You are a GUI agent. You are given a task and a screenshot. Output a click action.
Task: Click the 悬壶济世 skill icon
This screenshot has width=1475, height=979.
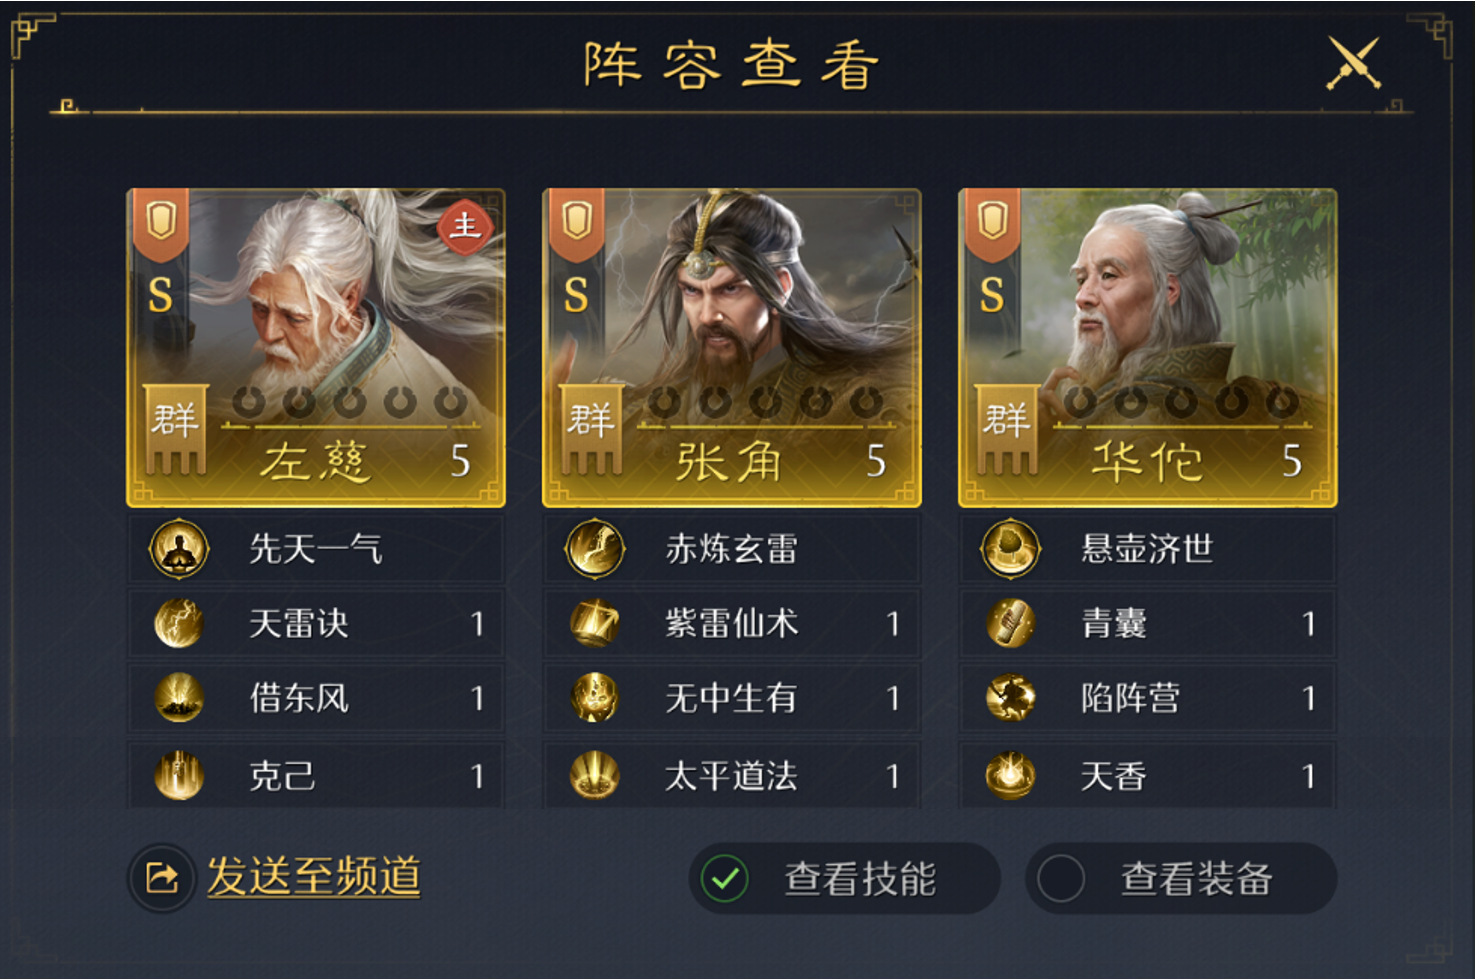pos(1011,549)
